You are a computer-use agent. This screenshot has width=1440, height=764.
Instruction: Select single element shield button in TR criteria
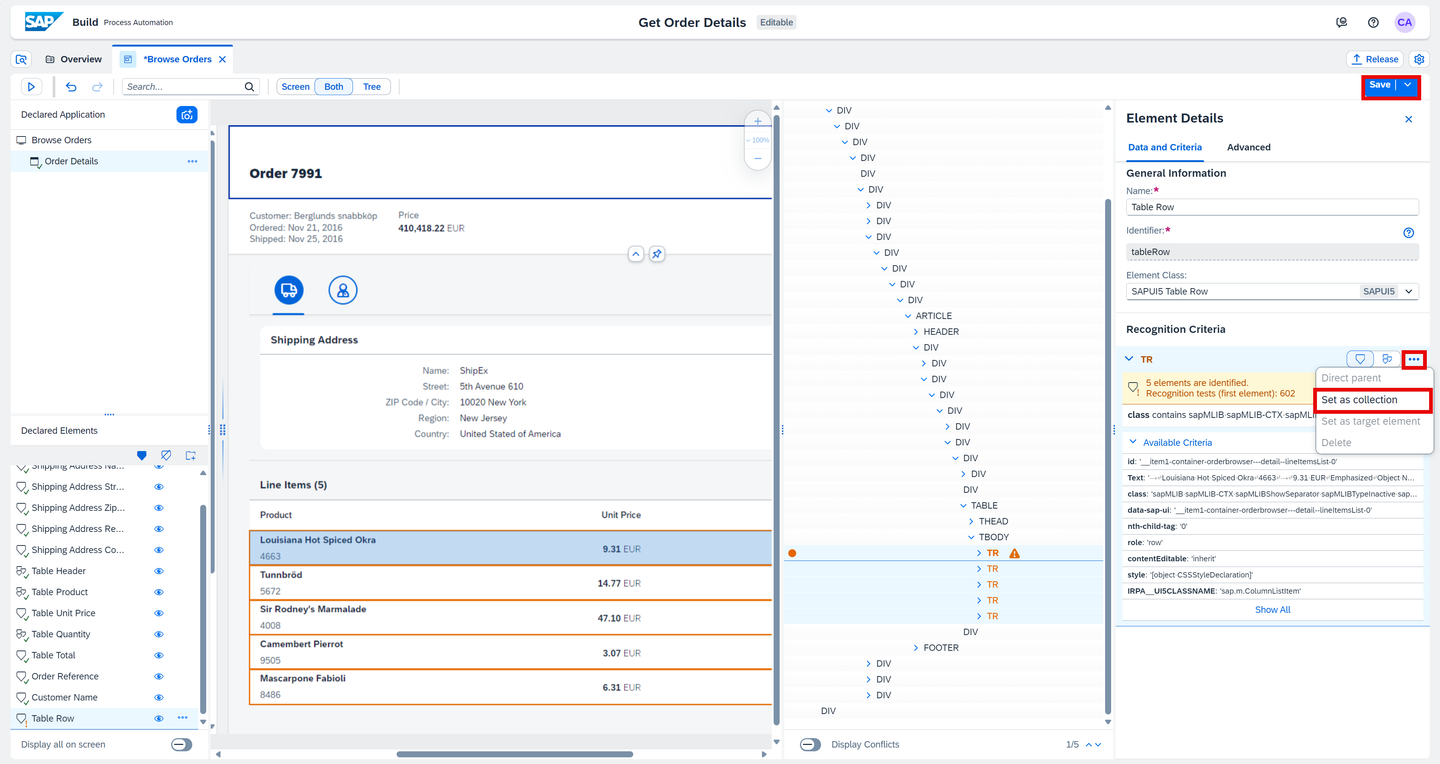pyautogui.click(x=1360, y=359)
